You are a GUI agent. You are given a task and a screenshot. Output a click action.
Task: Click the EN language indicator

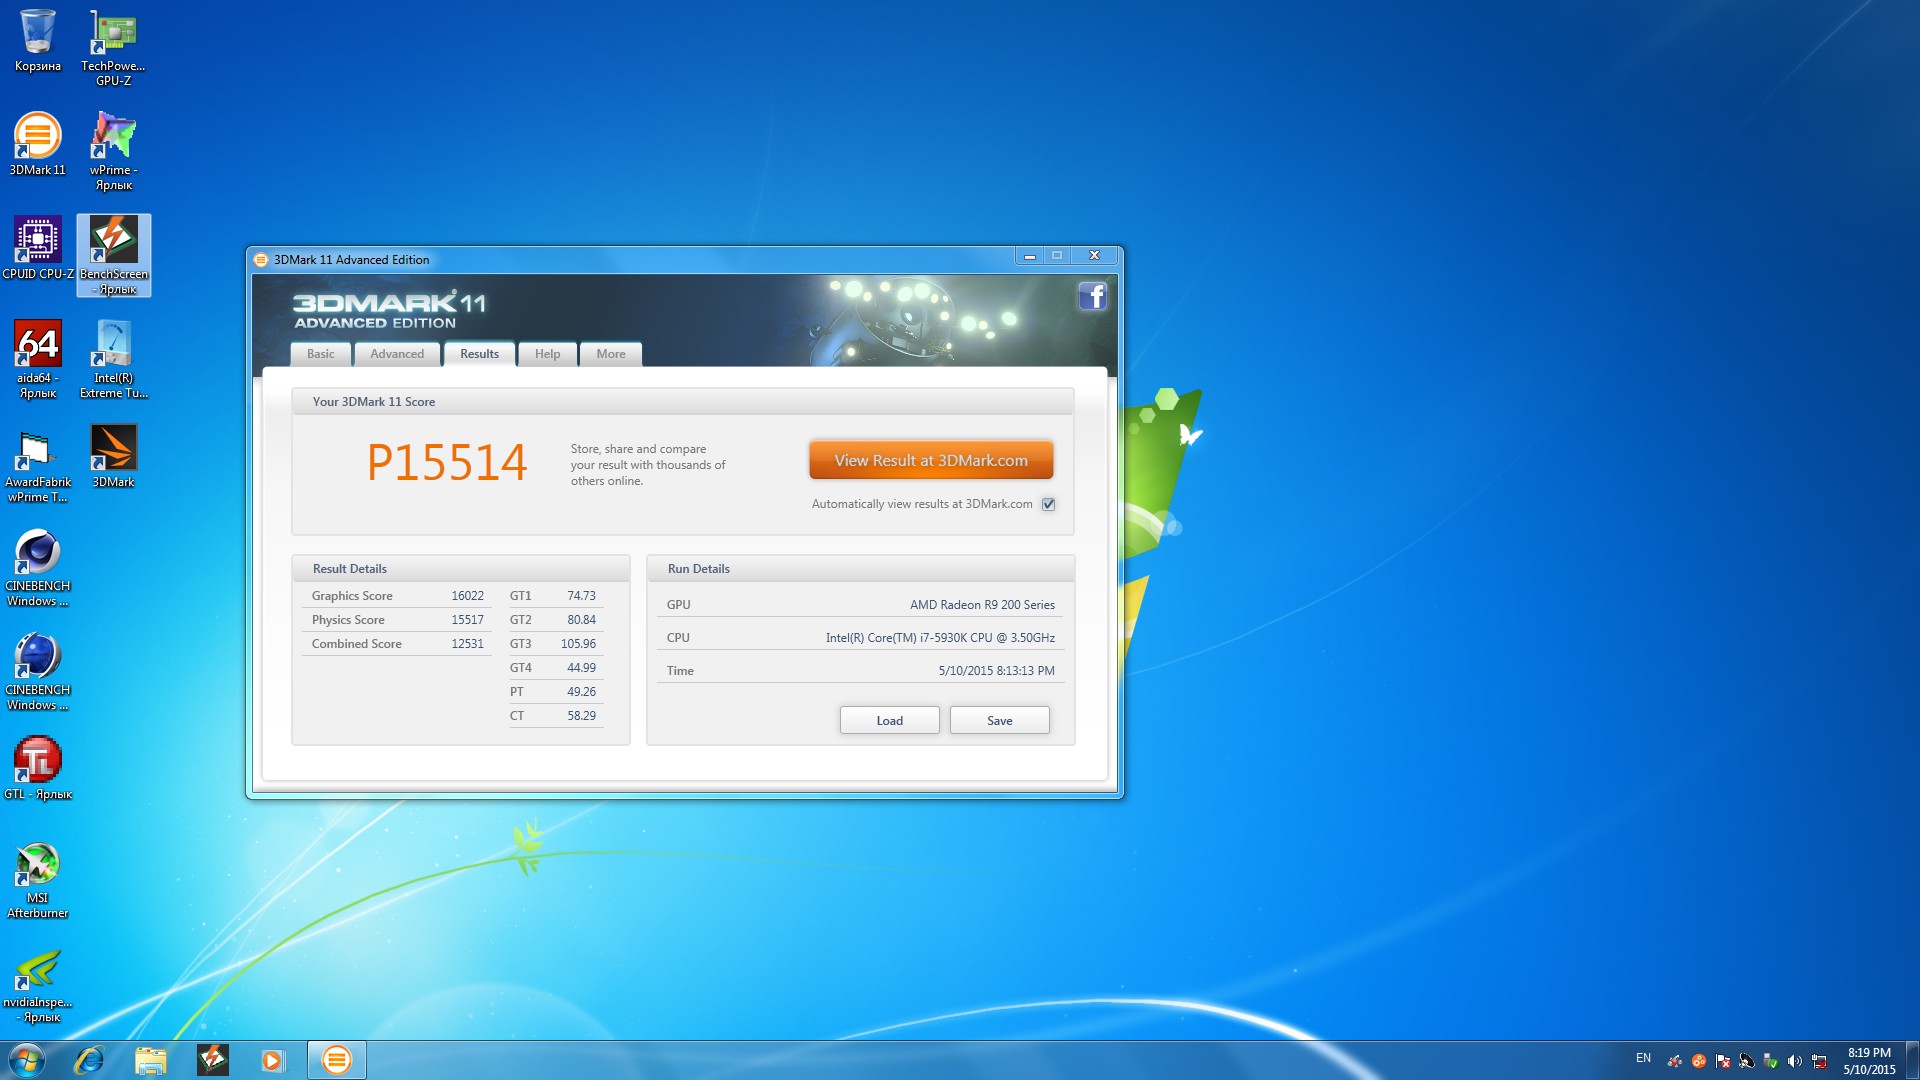pyautogui.click(x=1643, y=1058)
